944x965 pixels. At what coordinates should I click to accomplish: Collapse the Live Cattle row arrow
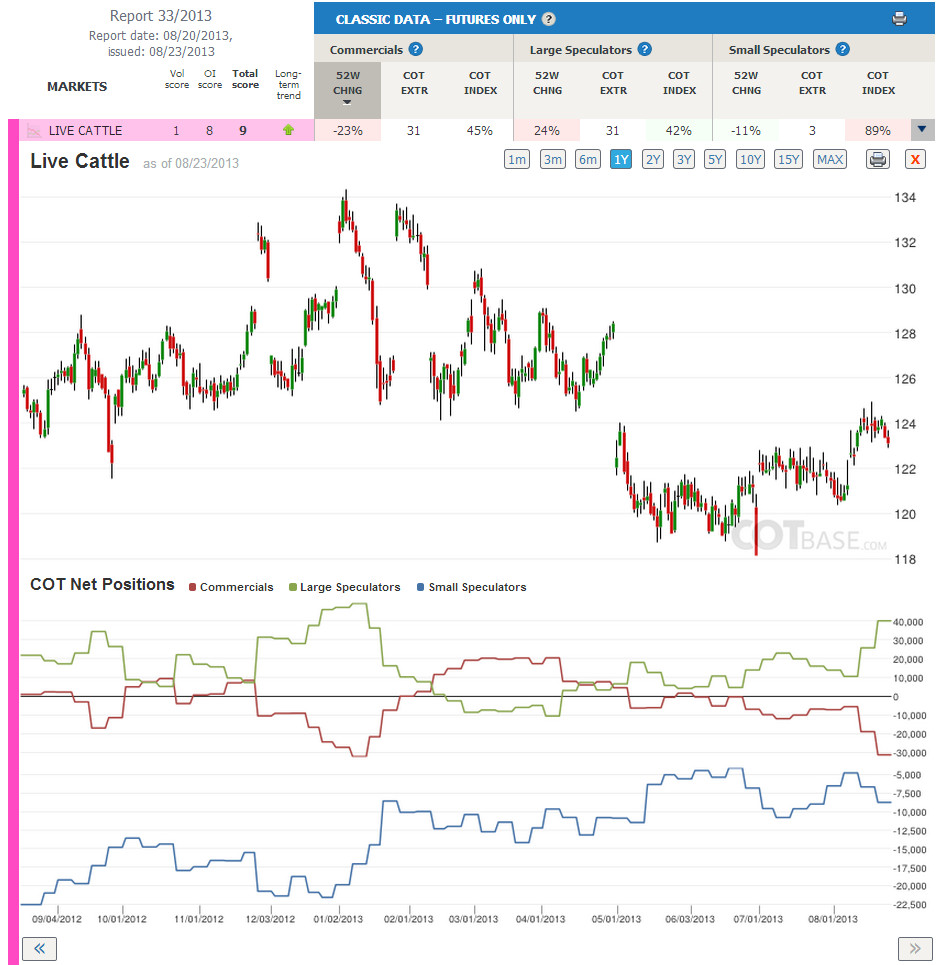(x=921, y=130)
